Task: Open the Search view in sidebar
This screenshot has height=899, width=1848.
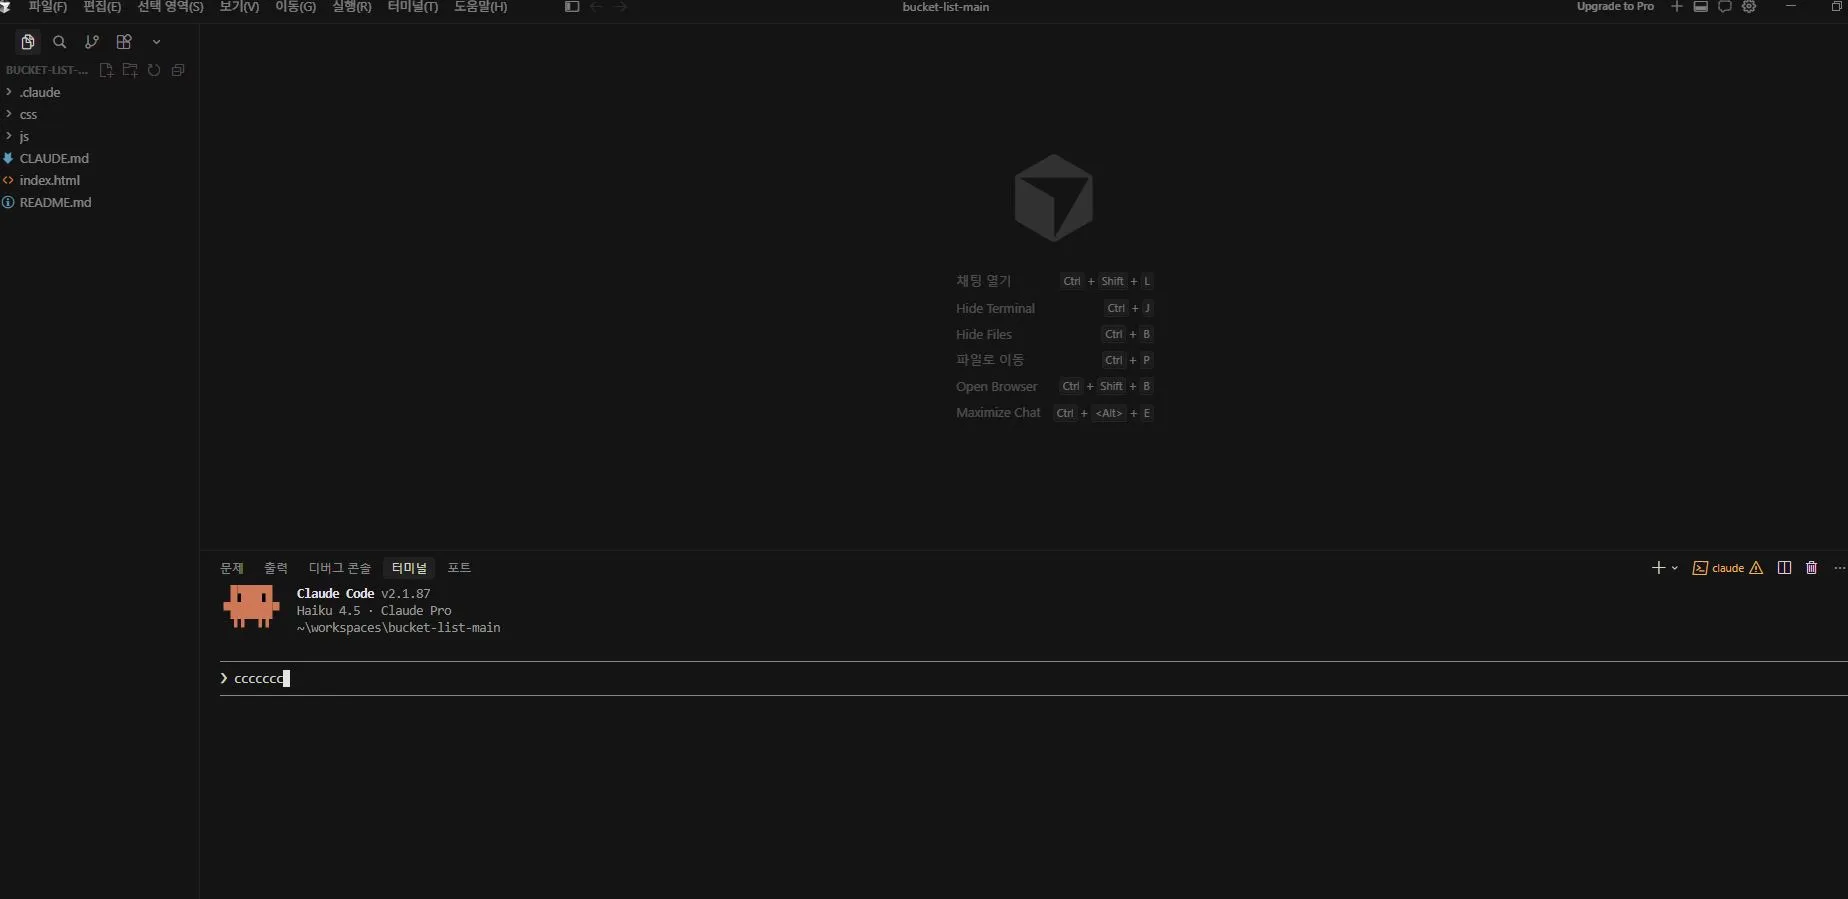Action: [60, 42]
